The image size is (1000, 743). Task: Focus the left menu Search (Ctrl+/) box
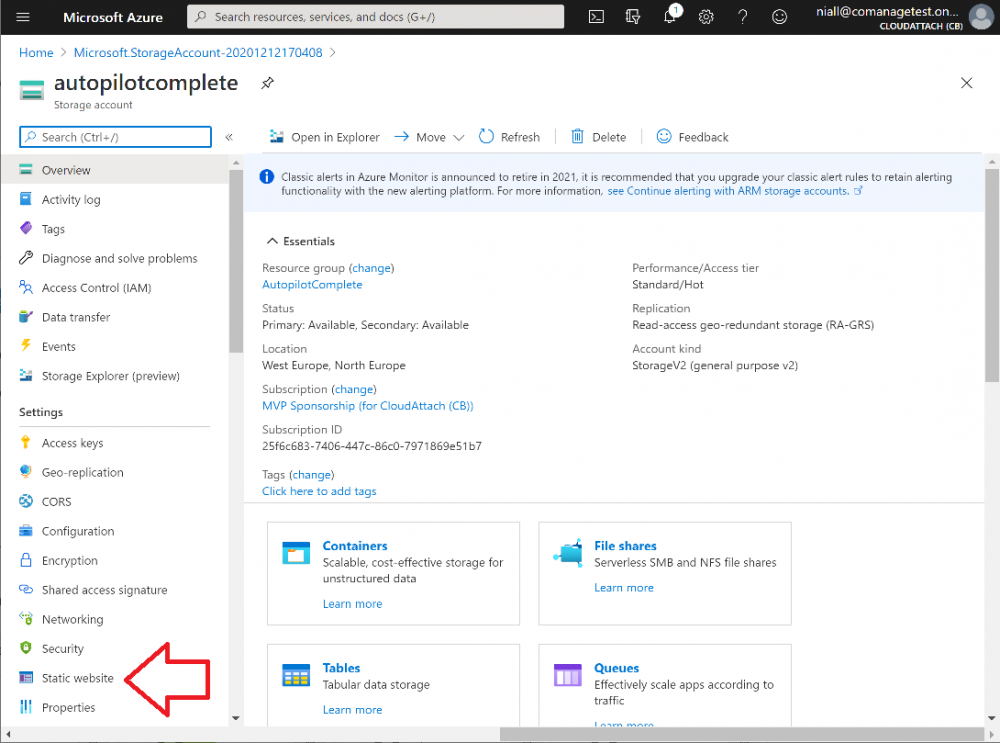point(115,137)
